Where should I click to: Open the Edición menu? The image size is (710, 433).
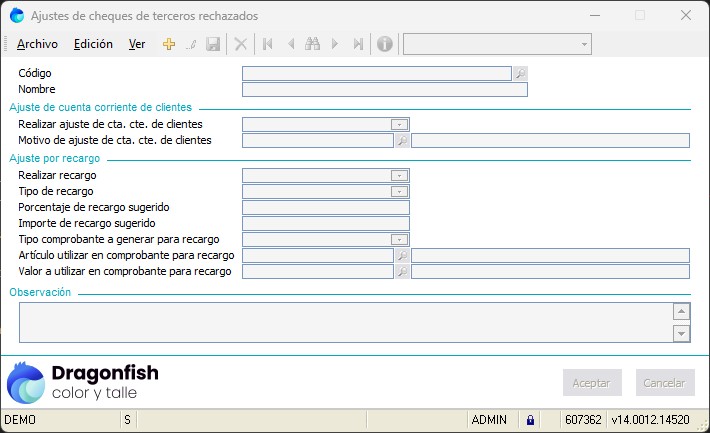pyautogui.click(x=93, y=44)
